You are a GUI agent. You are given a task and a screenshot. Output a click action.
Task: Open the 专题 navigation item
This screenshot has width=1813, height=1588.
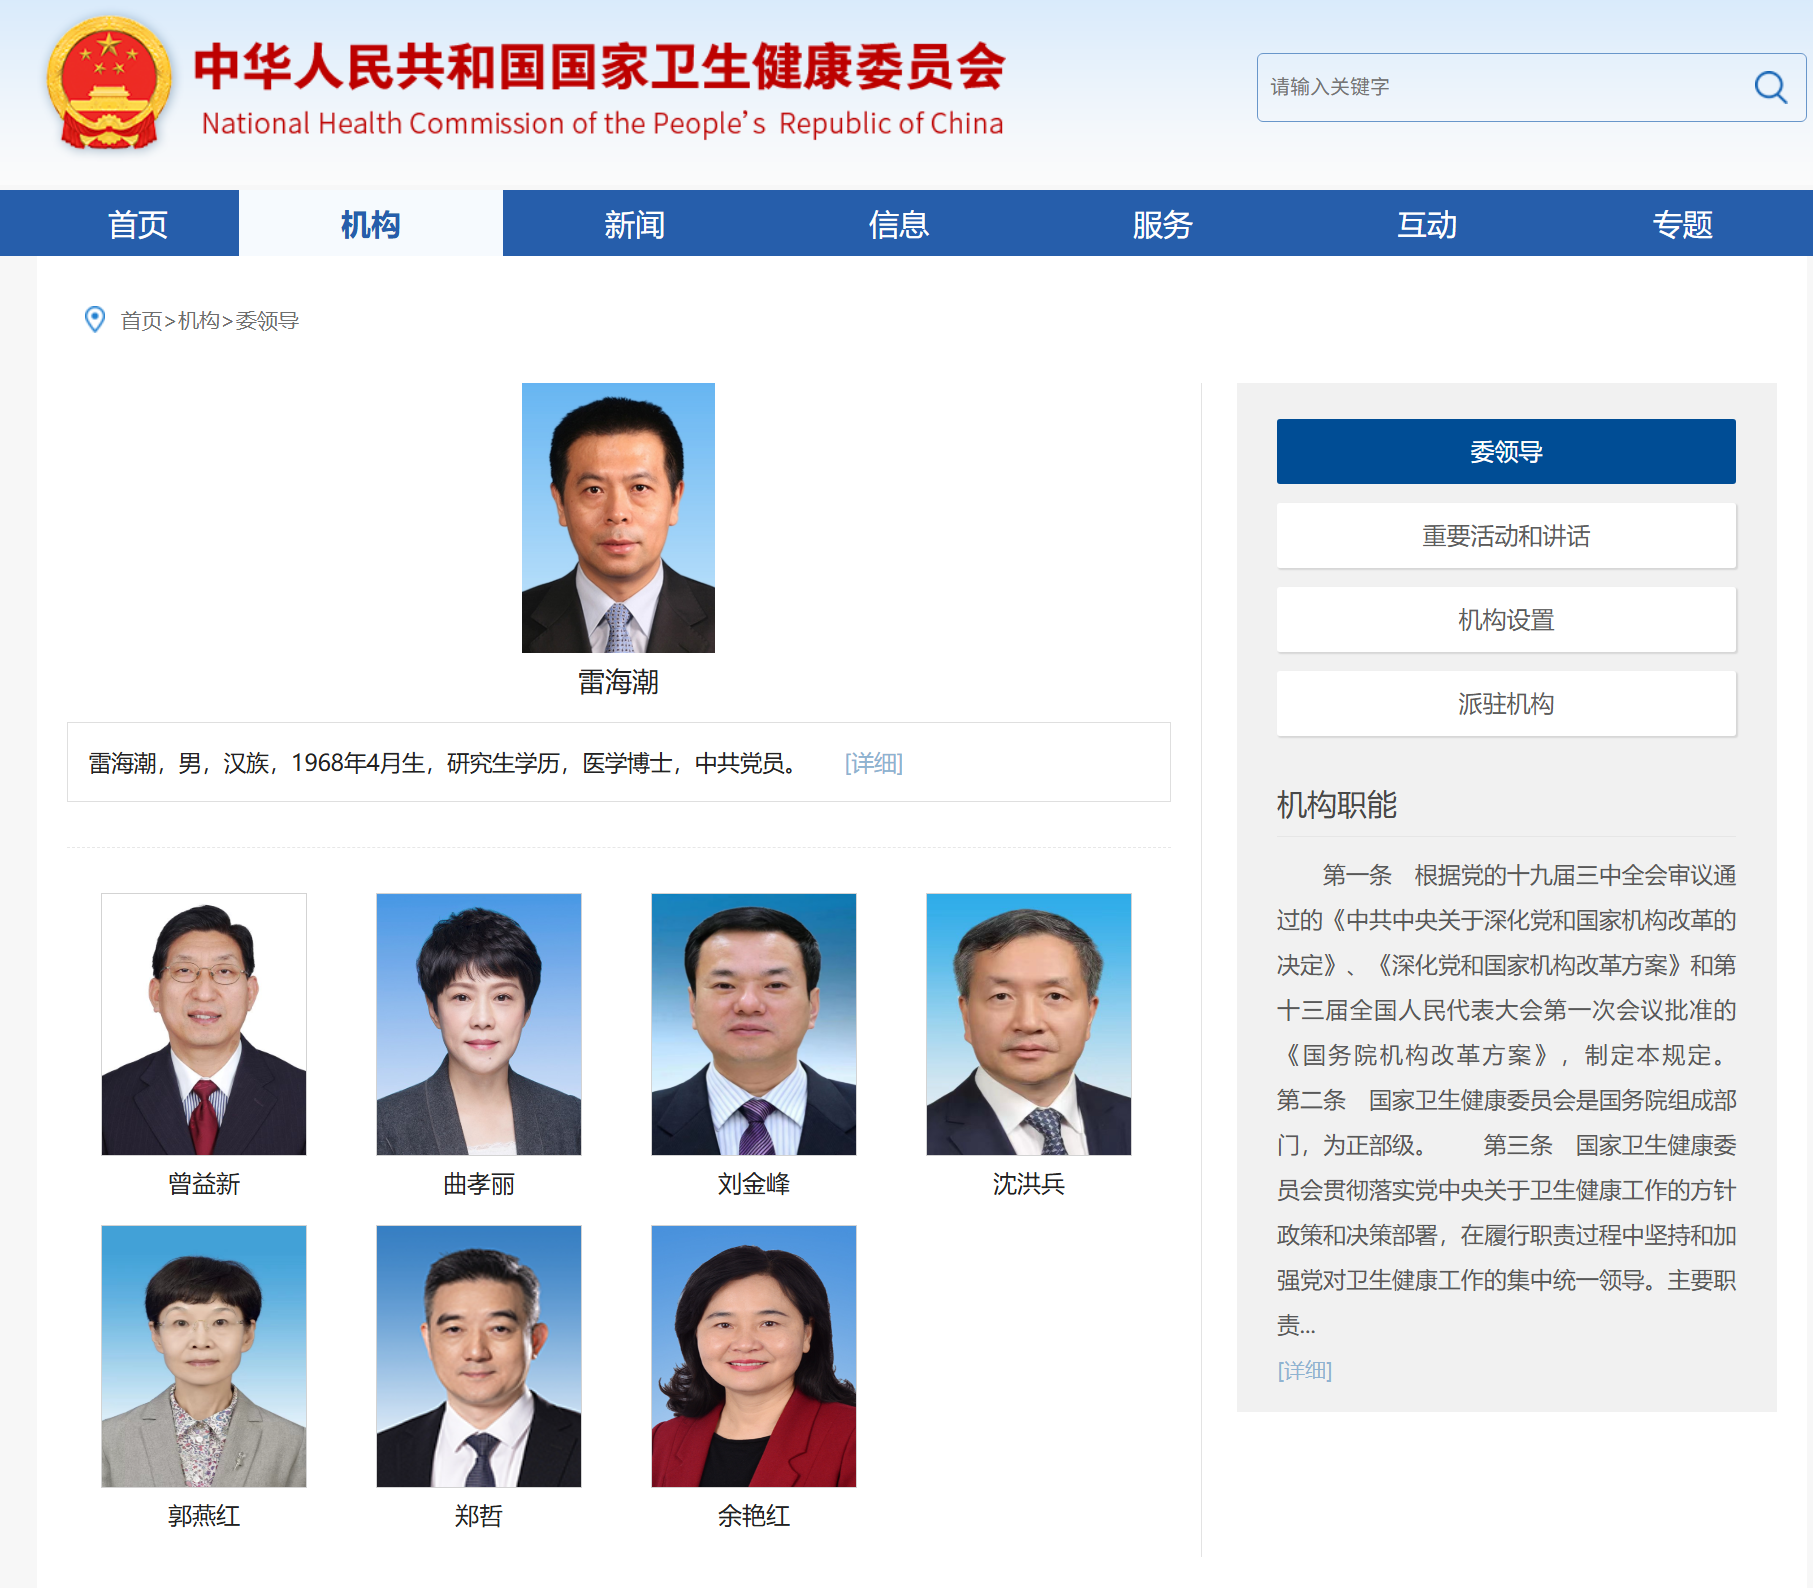click(1682, 224)
